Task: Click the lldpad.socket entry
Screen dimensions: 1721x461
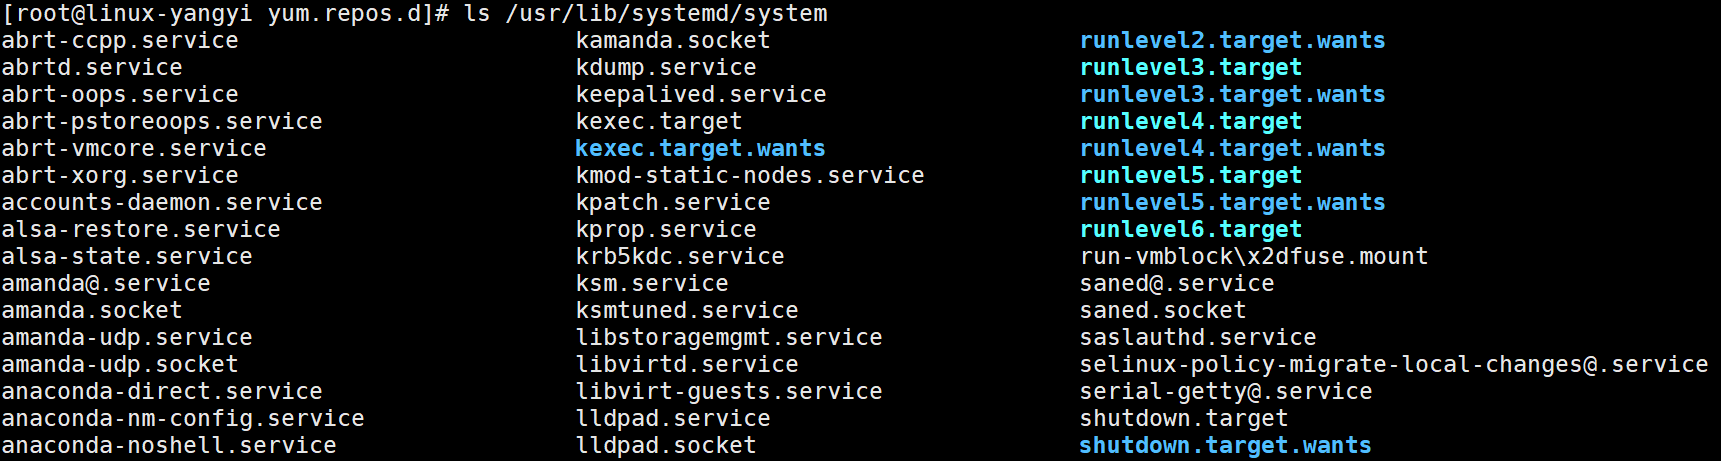Action: (x=665, y=446)
